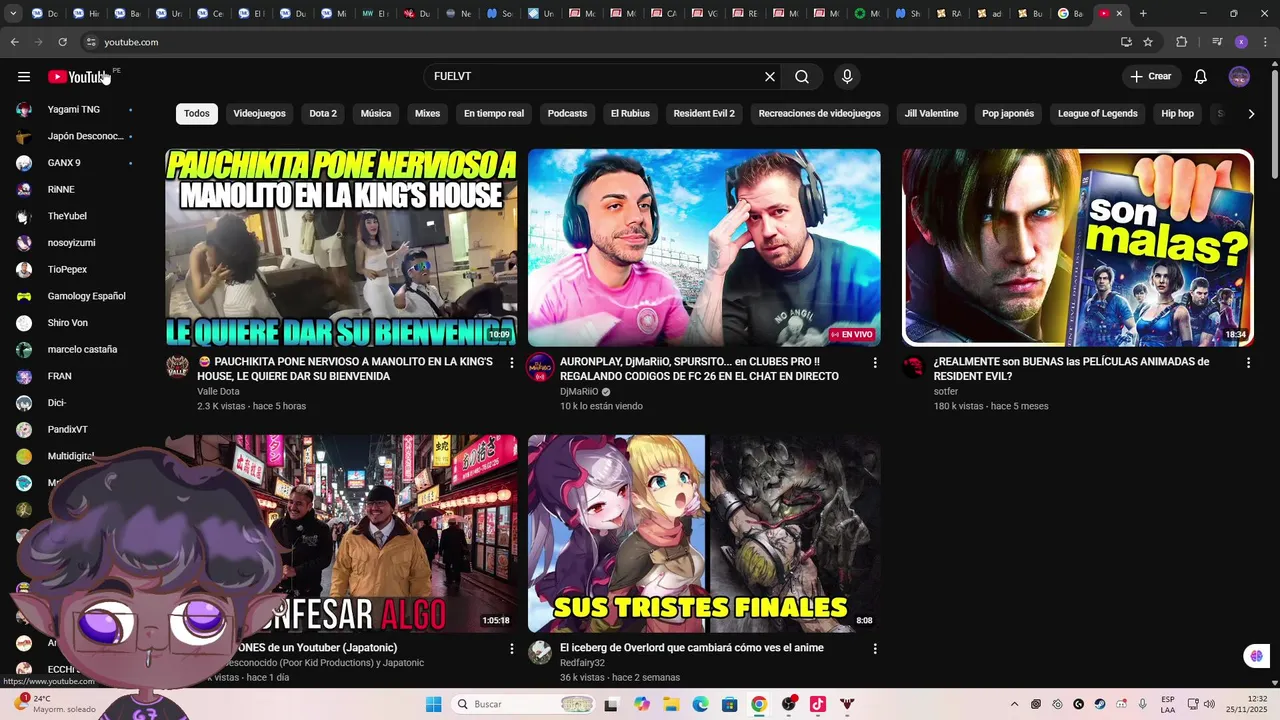The height and width of the screenshot is (720, 1280).
Task: Open Chrome extensions puzzle icon
Action: click(x=1181, y=42)
